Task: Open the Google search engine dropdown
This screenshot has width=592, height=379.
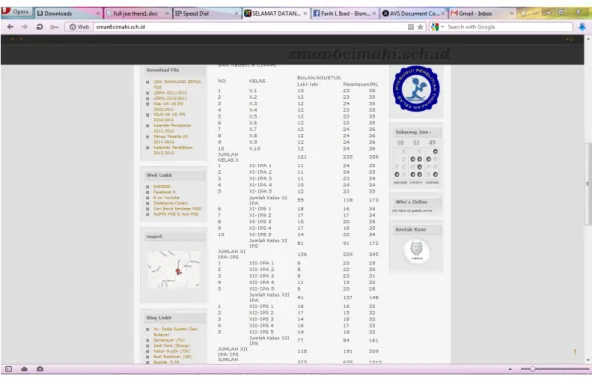Action: [437, 27]
